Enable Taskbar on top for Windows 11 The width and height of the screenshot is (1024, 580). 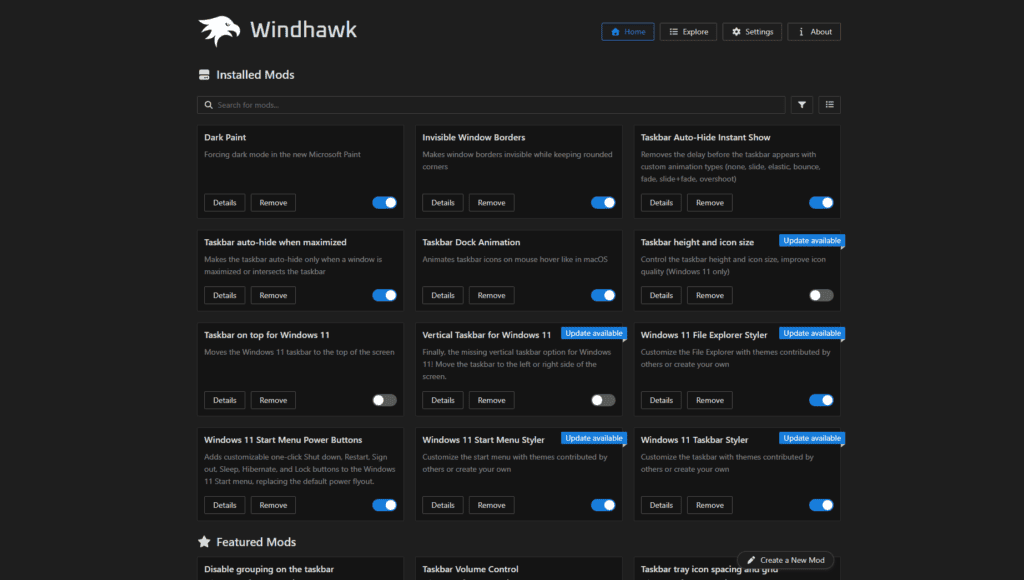coord(385,400)
